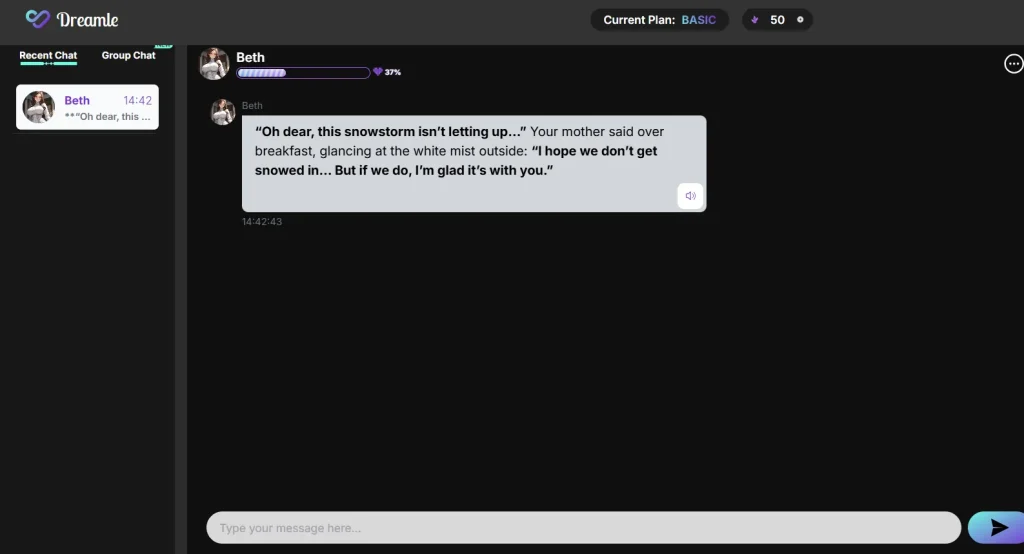Click the 14:42 time on Beth's card

138,101
